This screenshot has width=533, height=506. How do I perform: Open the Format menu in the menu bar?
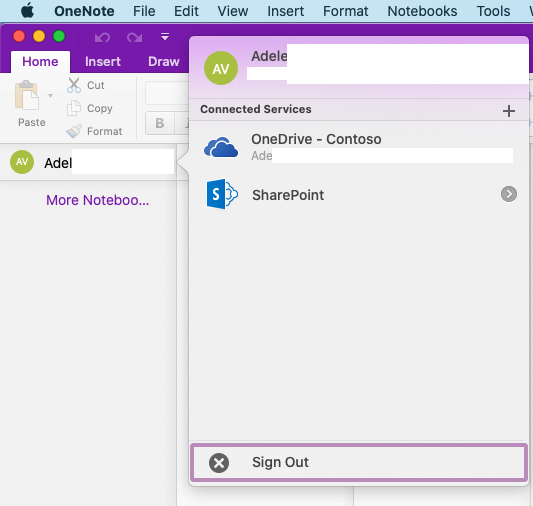point(345,11)
